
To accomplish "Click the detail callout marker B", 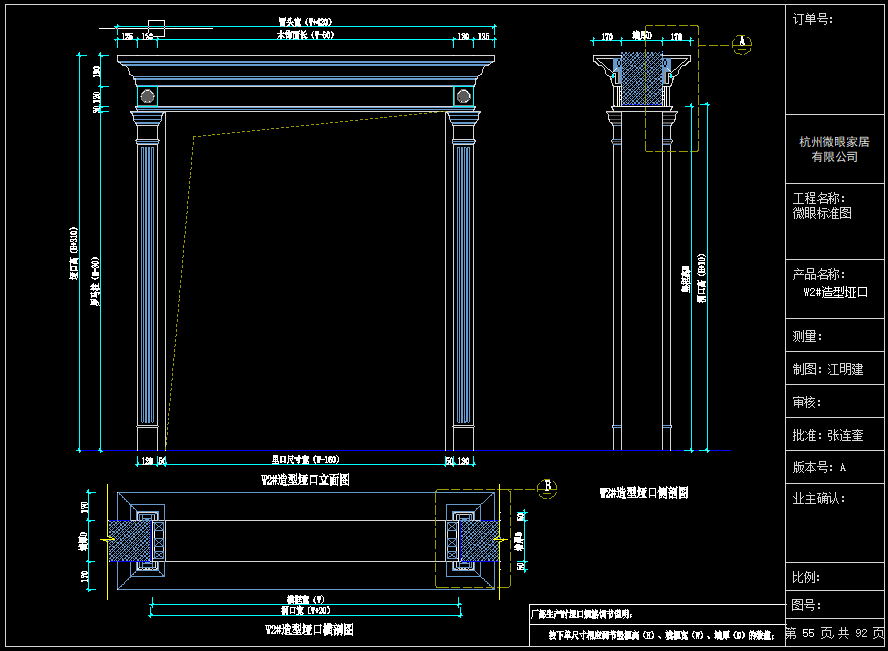I will point(548,487).
